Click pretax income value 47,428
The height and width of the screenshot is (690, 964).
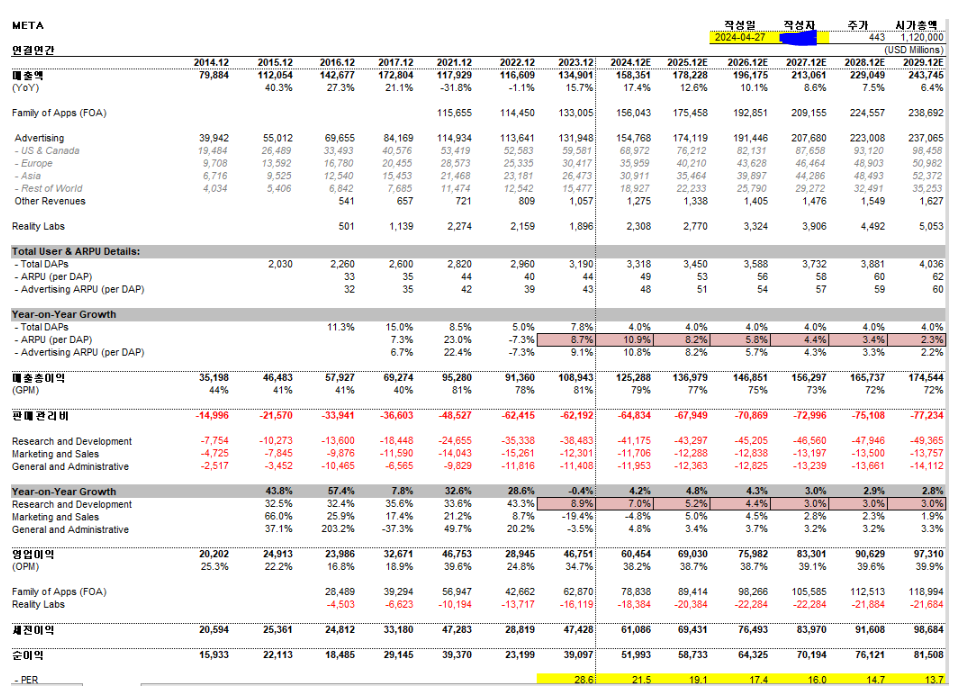click(x=579, y=630)
